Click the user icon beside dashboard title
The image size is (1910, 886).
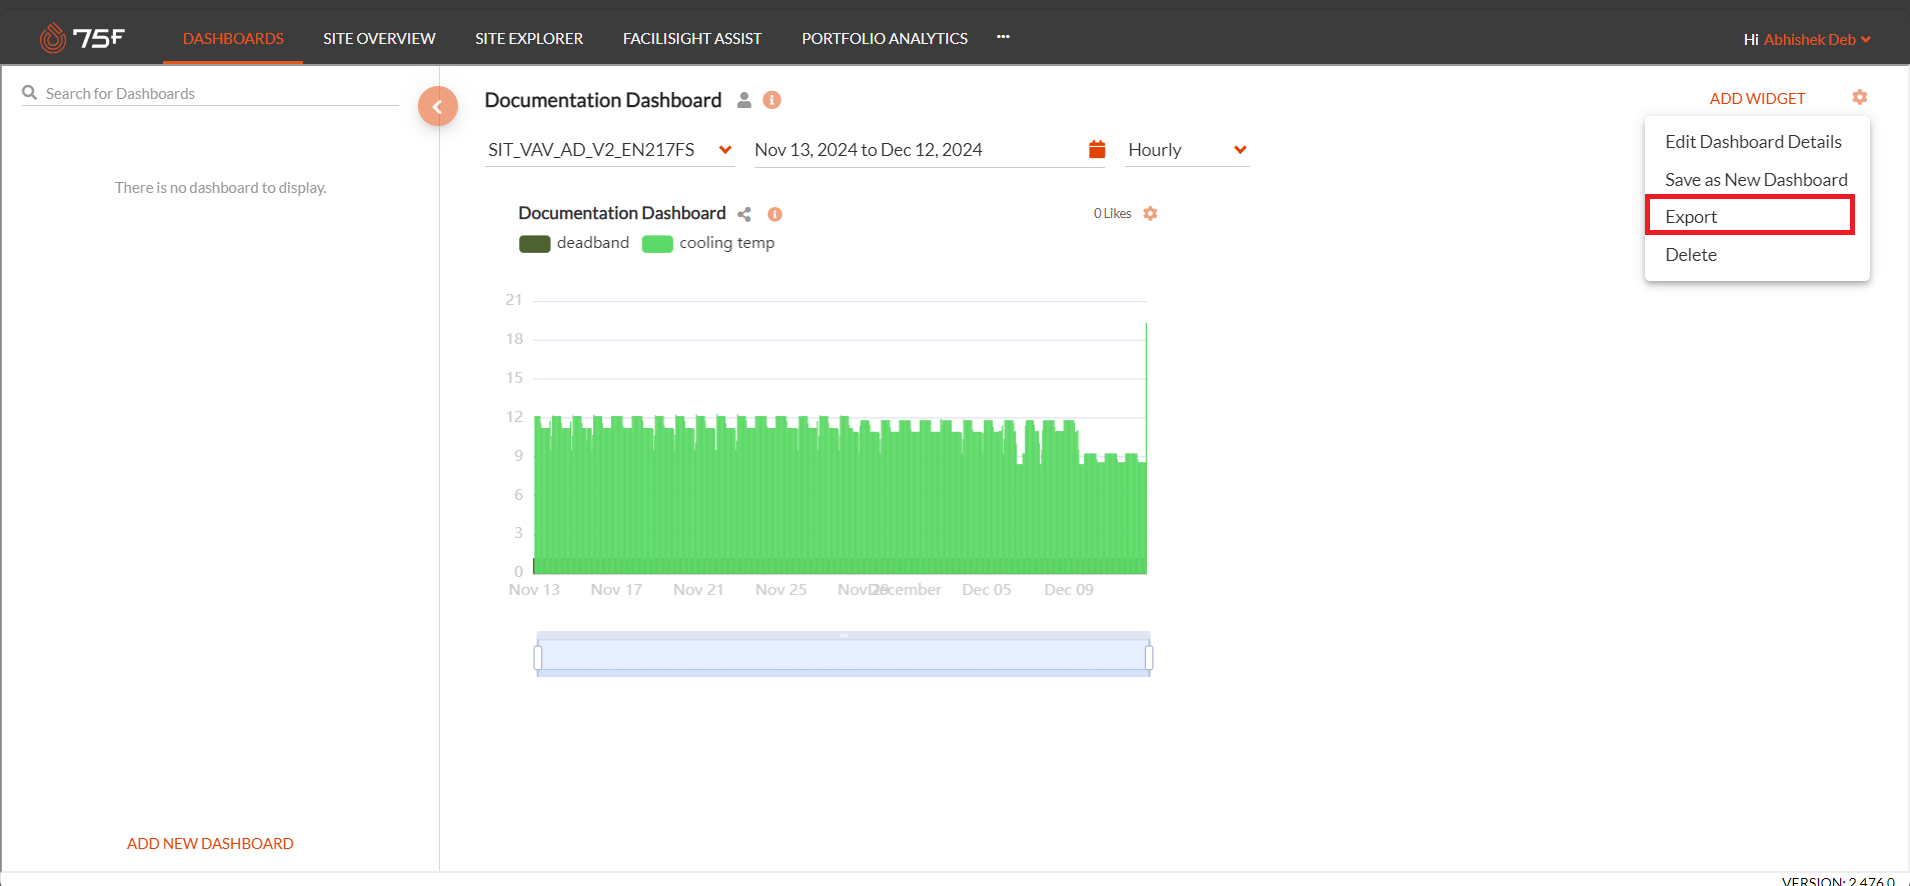tap(744, 100)
